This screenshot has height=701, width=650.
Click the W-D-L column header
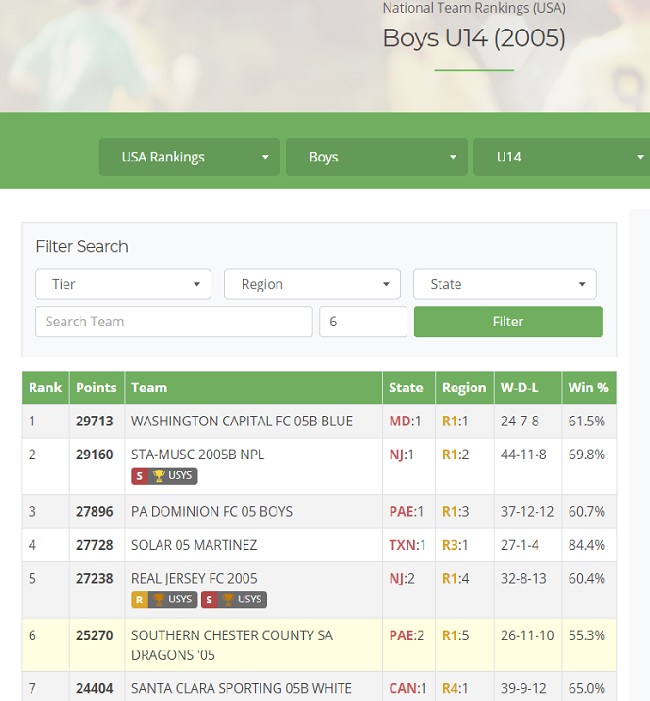(x=528, y=388)
